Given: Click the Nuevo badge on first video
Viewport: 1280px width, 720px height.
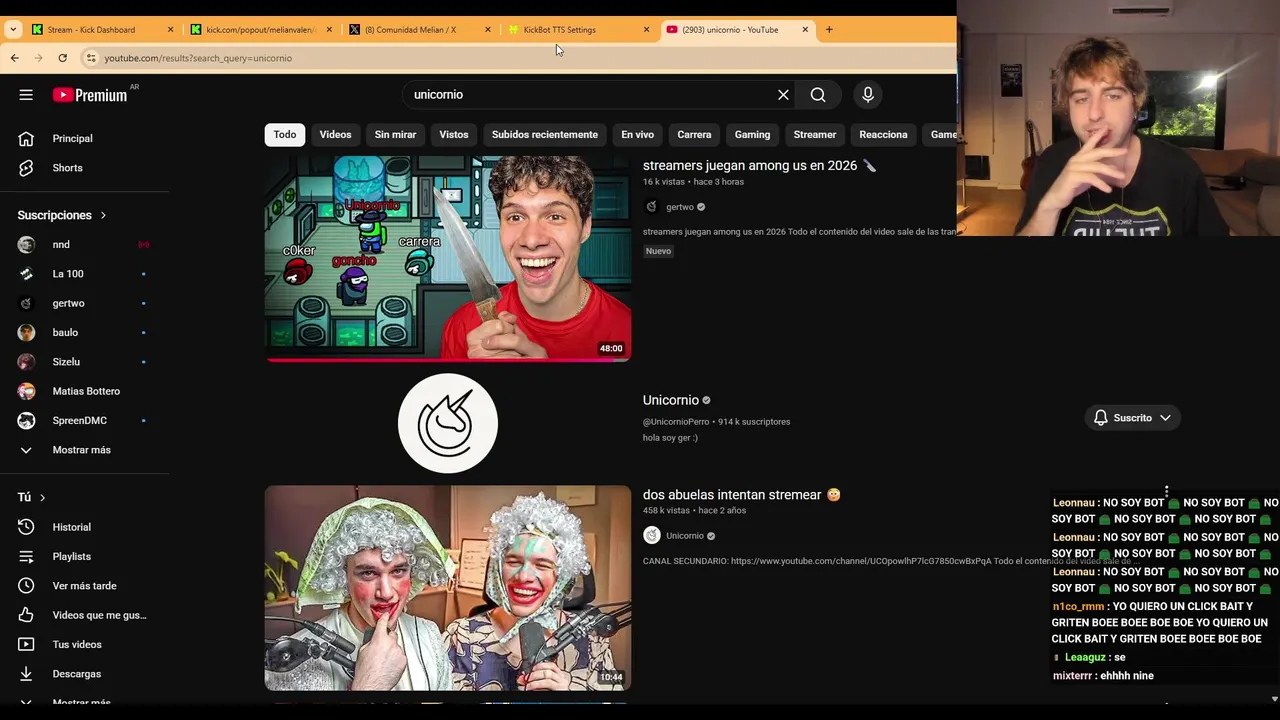Looking at the screenshot, I should [658, 251].
